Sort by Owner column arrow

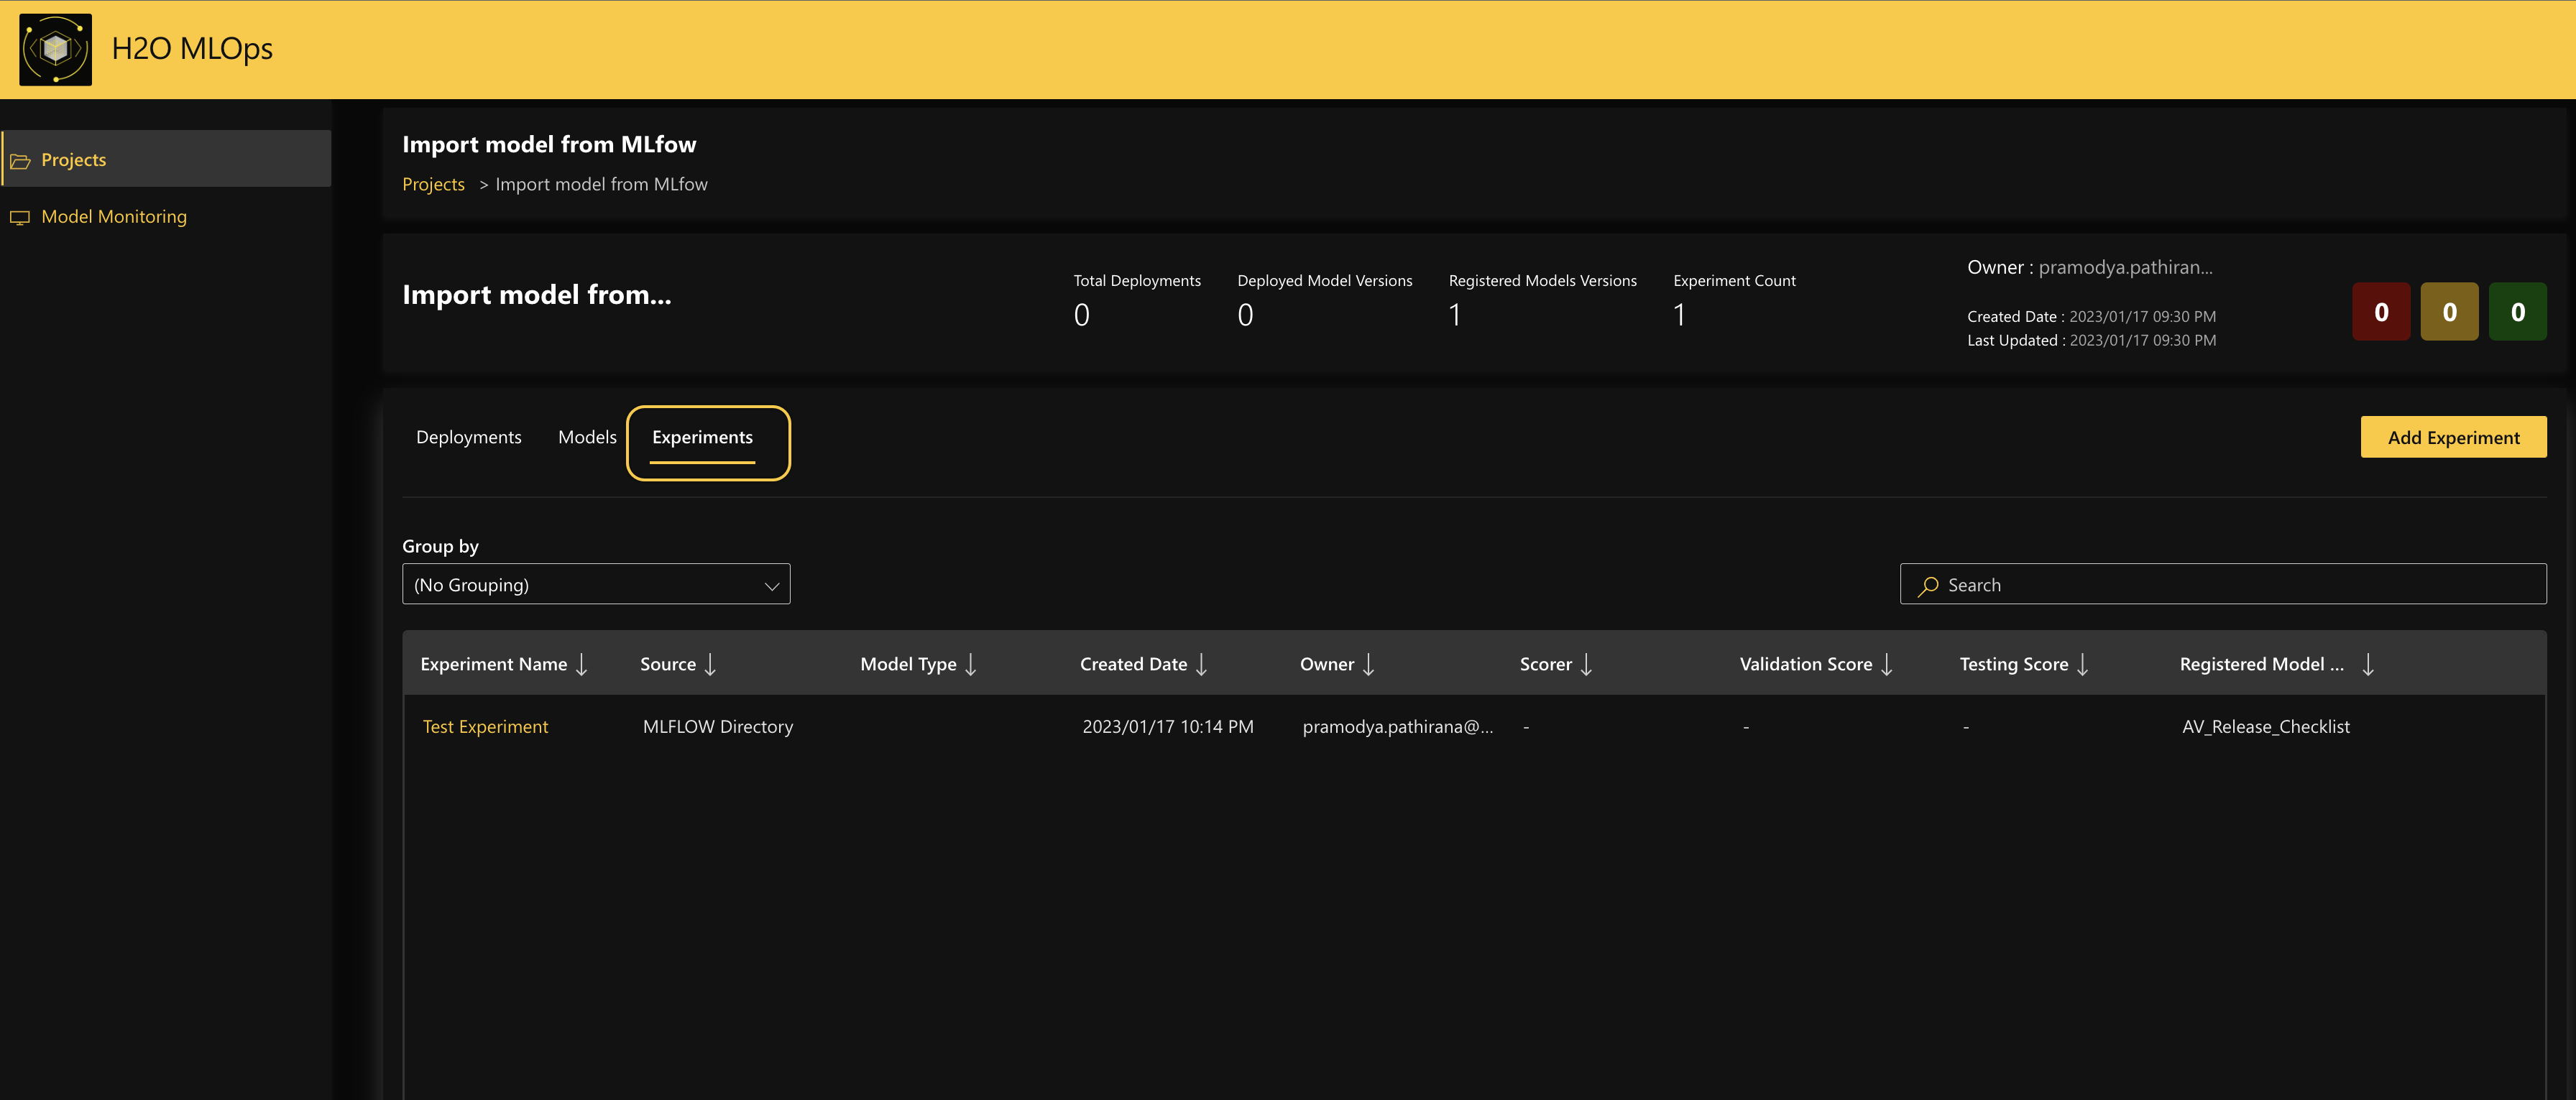coord(1369,665)
